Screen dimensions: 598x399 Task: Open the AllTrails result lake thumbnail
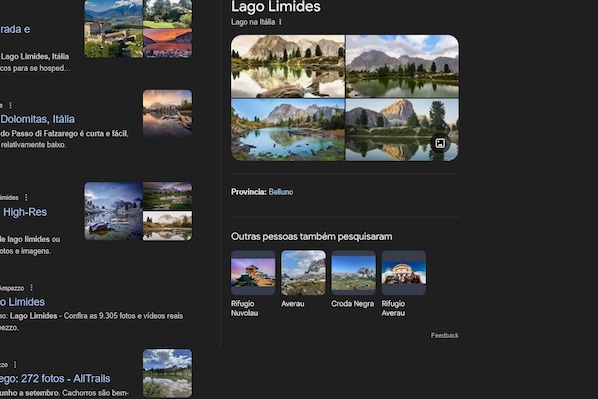[x=167, y=373]
